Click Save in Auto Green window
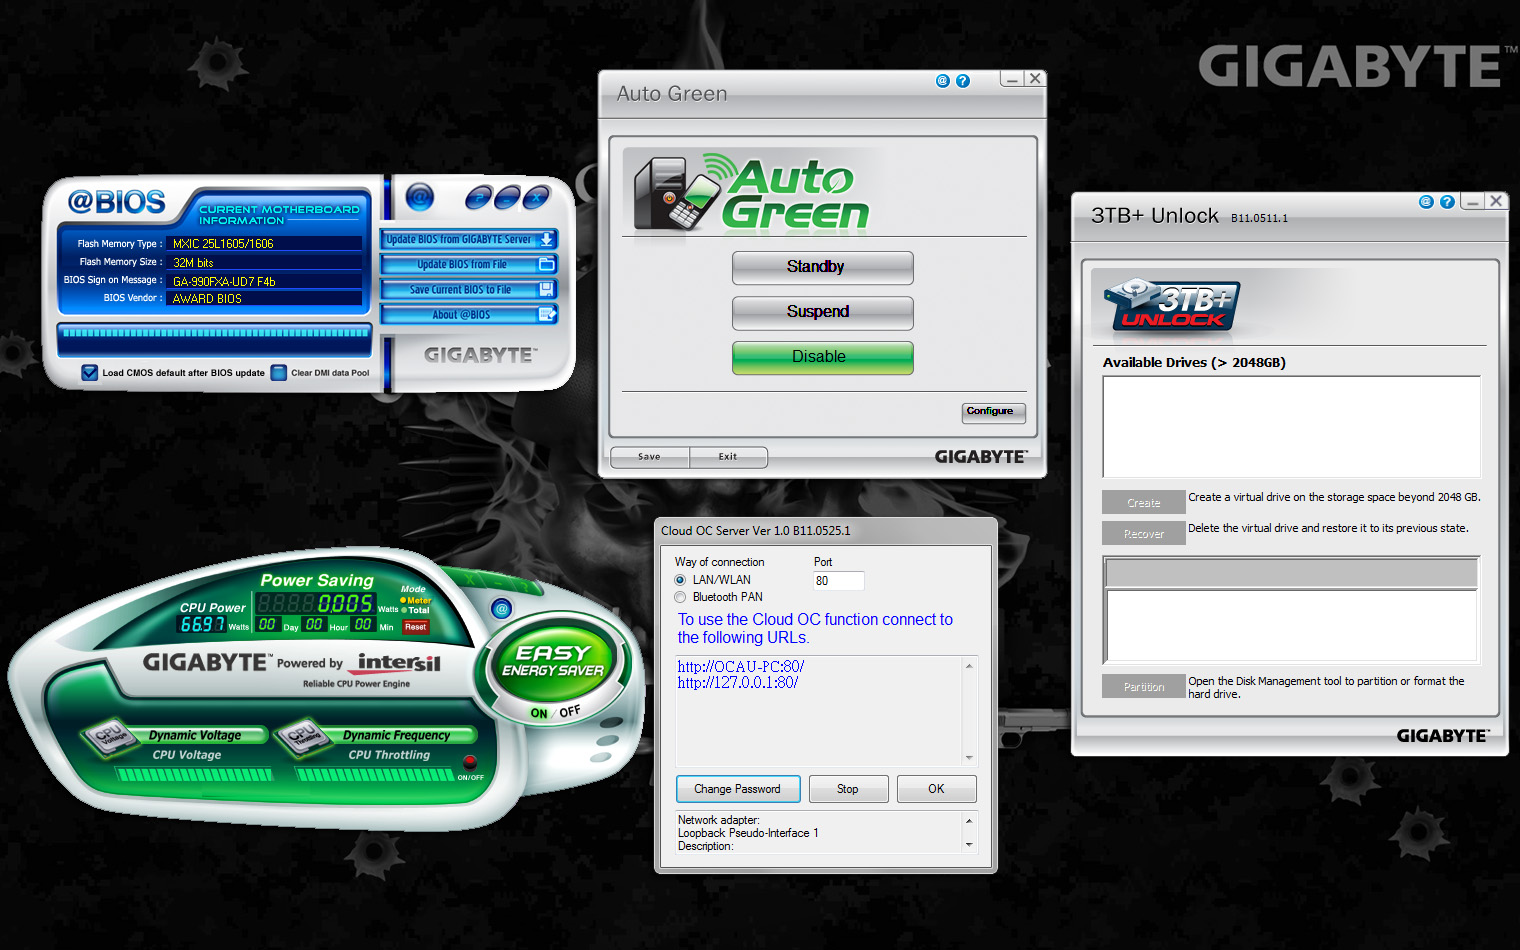The height and width of the screenshot is (950, 1520). click(649, 457)
